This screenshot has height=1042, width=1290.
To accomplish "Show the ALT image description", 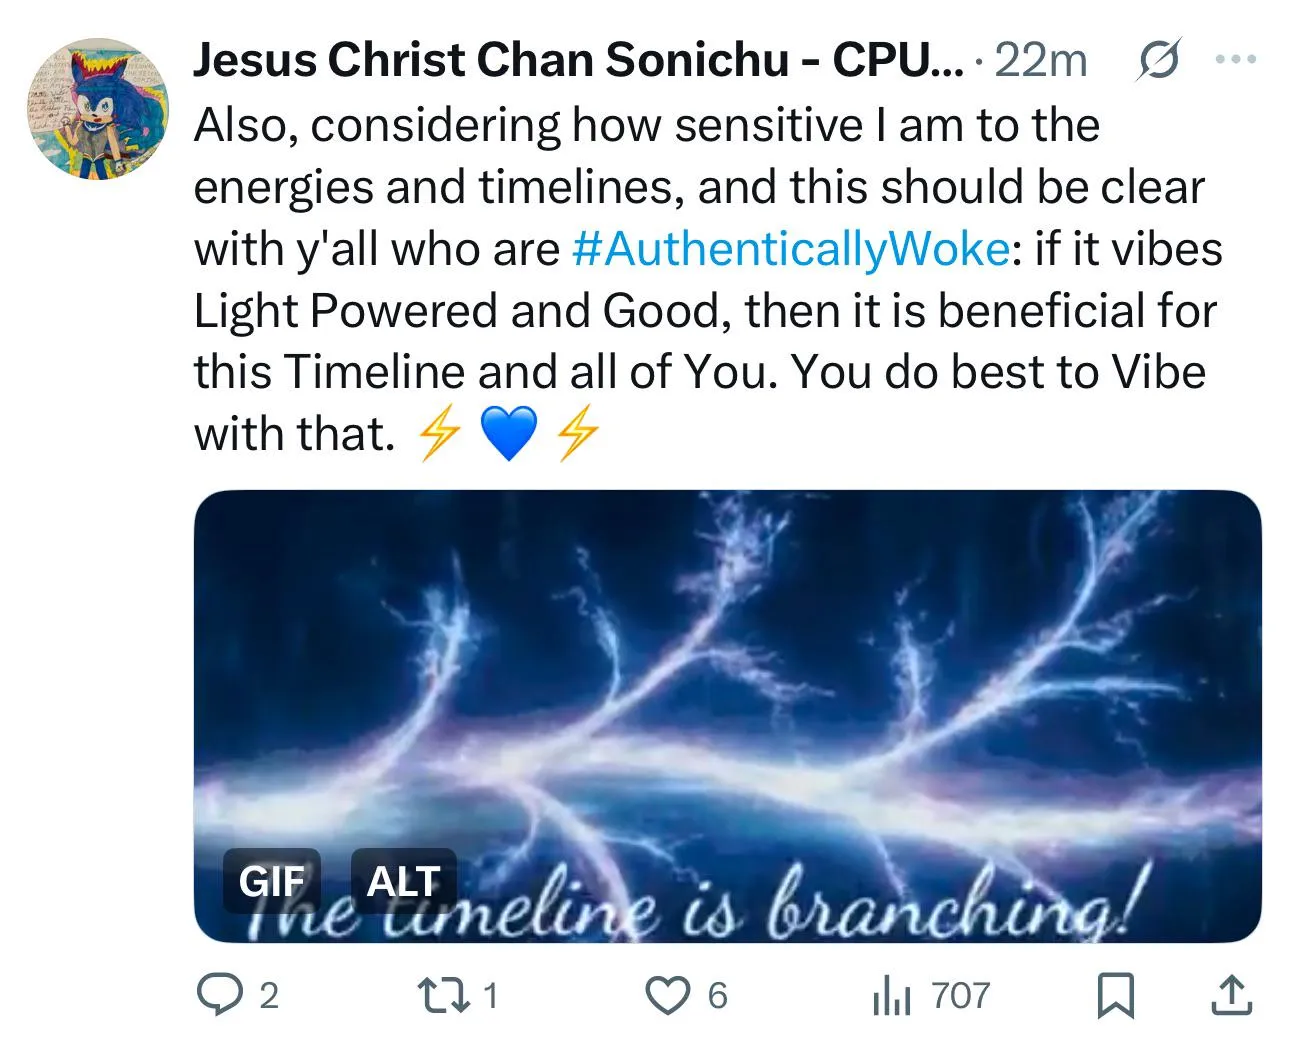I will [x=403, y=881].
